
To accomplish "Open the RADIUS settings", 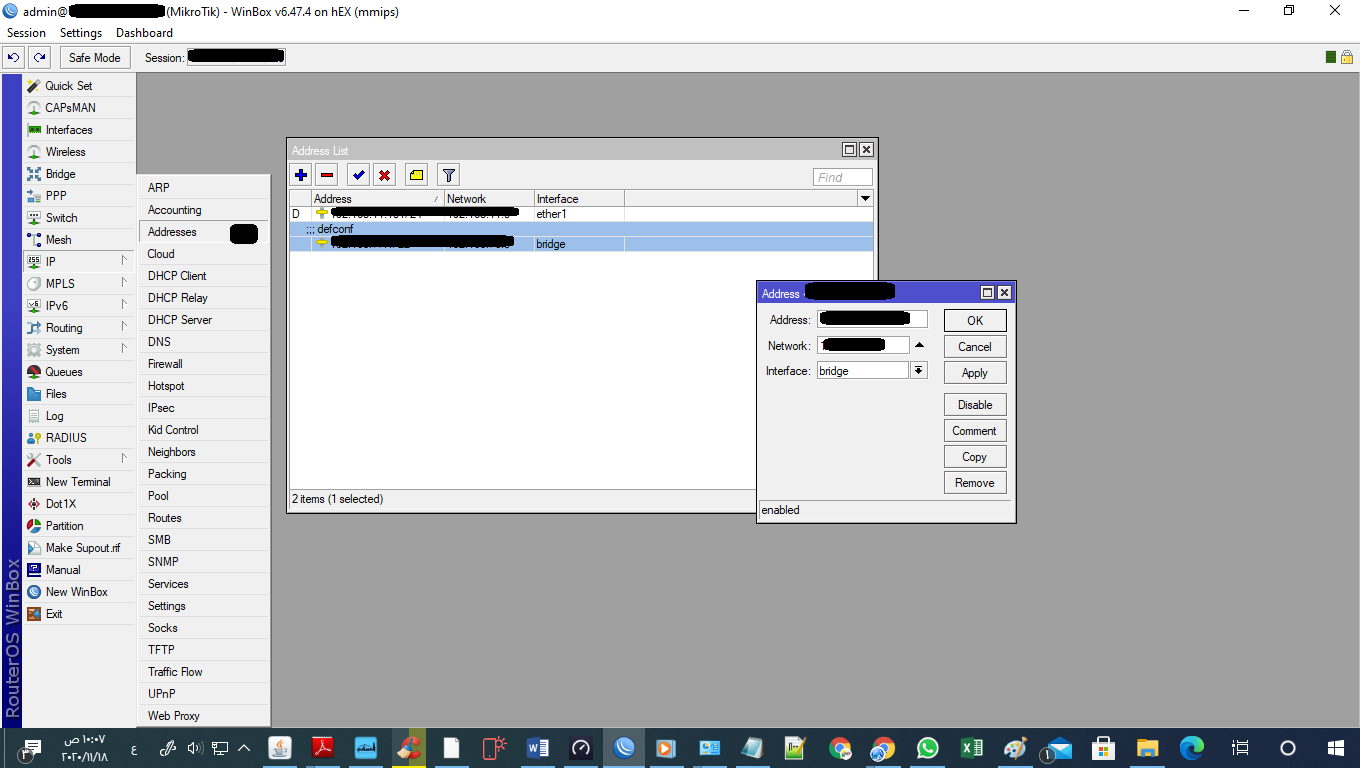I will pyautogui.click(x=79, y=438).
